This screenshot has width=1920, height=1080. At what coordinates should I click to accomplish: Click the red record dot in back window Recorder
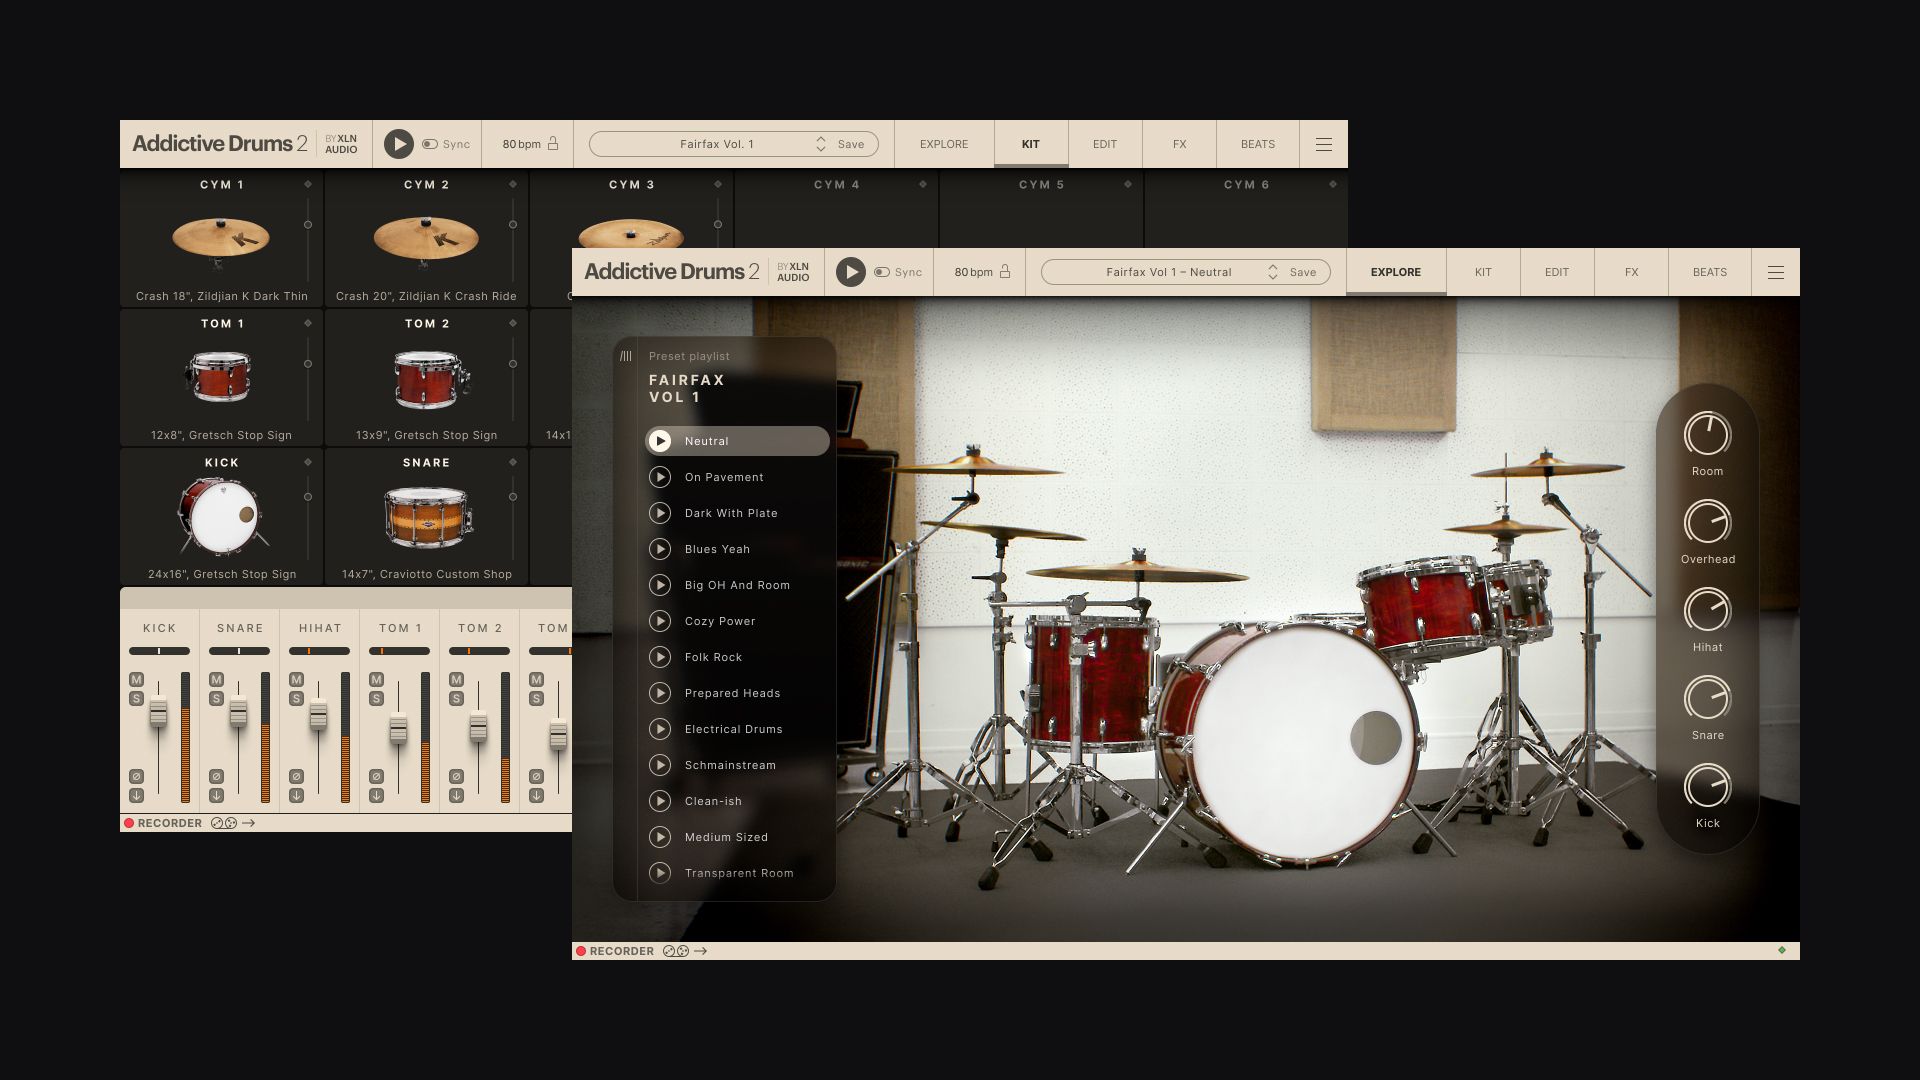[129, 823]
